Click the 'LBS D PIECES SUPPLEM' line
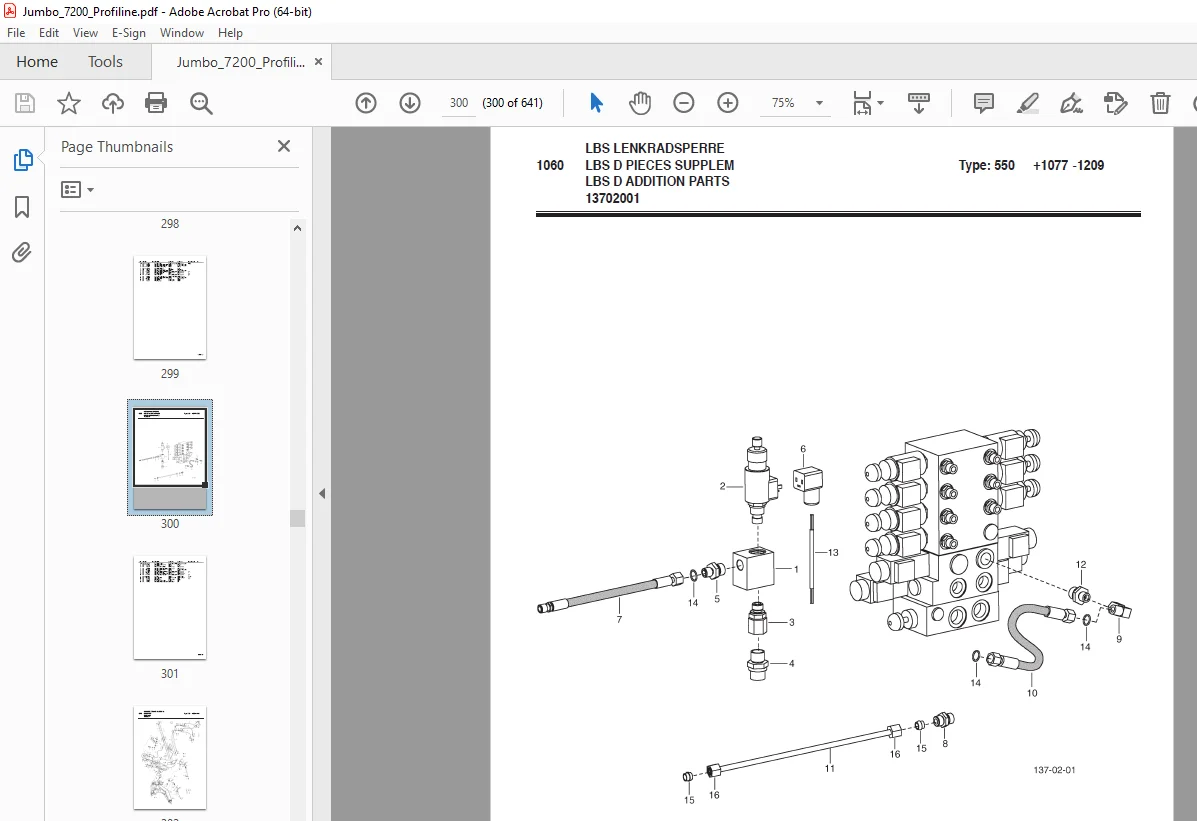Screen dimensions: 1197x821 (660, 165)
